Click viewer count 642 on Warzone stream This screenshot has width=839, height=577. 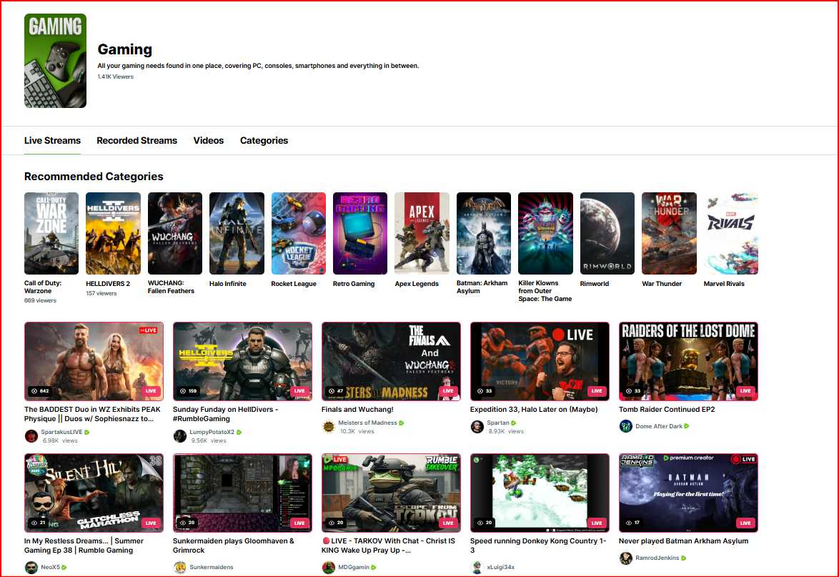coord(40,391)
